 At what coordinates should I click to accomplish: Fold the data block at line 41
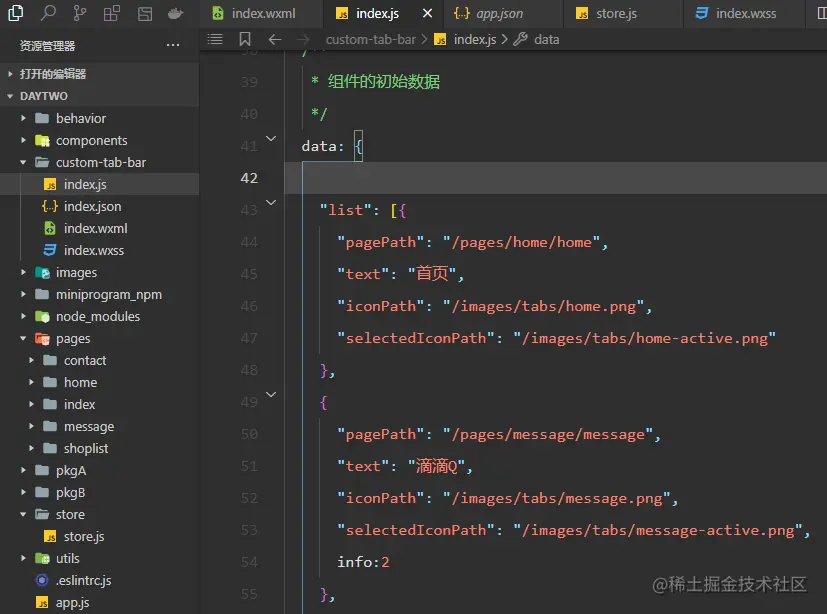pos(271,139)
